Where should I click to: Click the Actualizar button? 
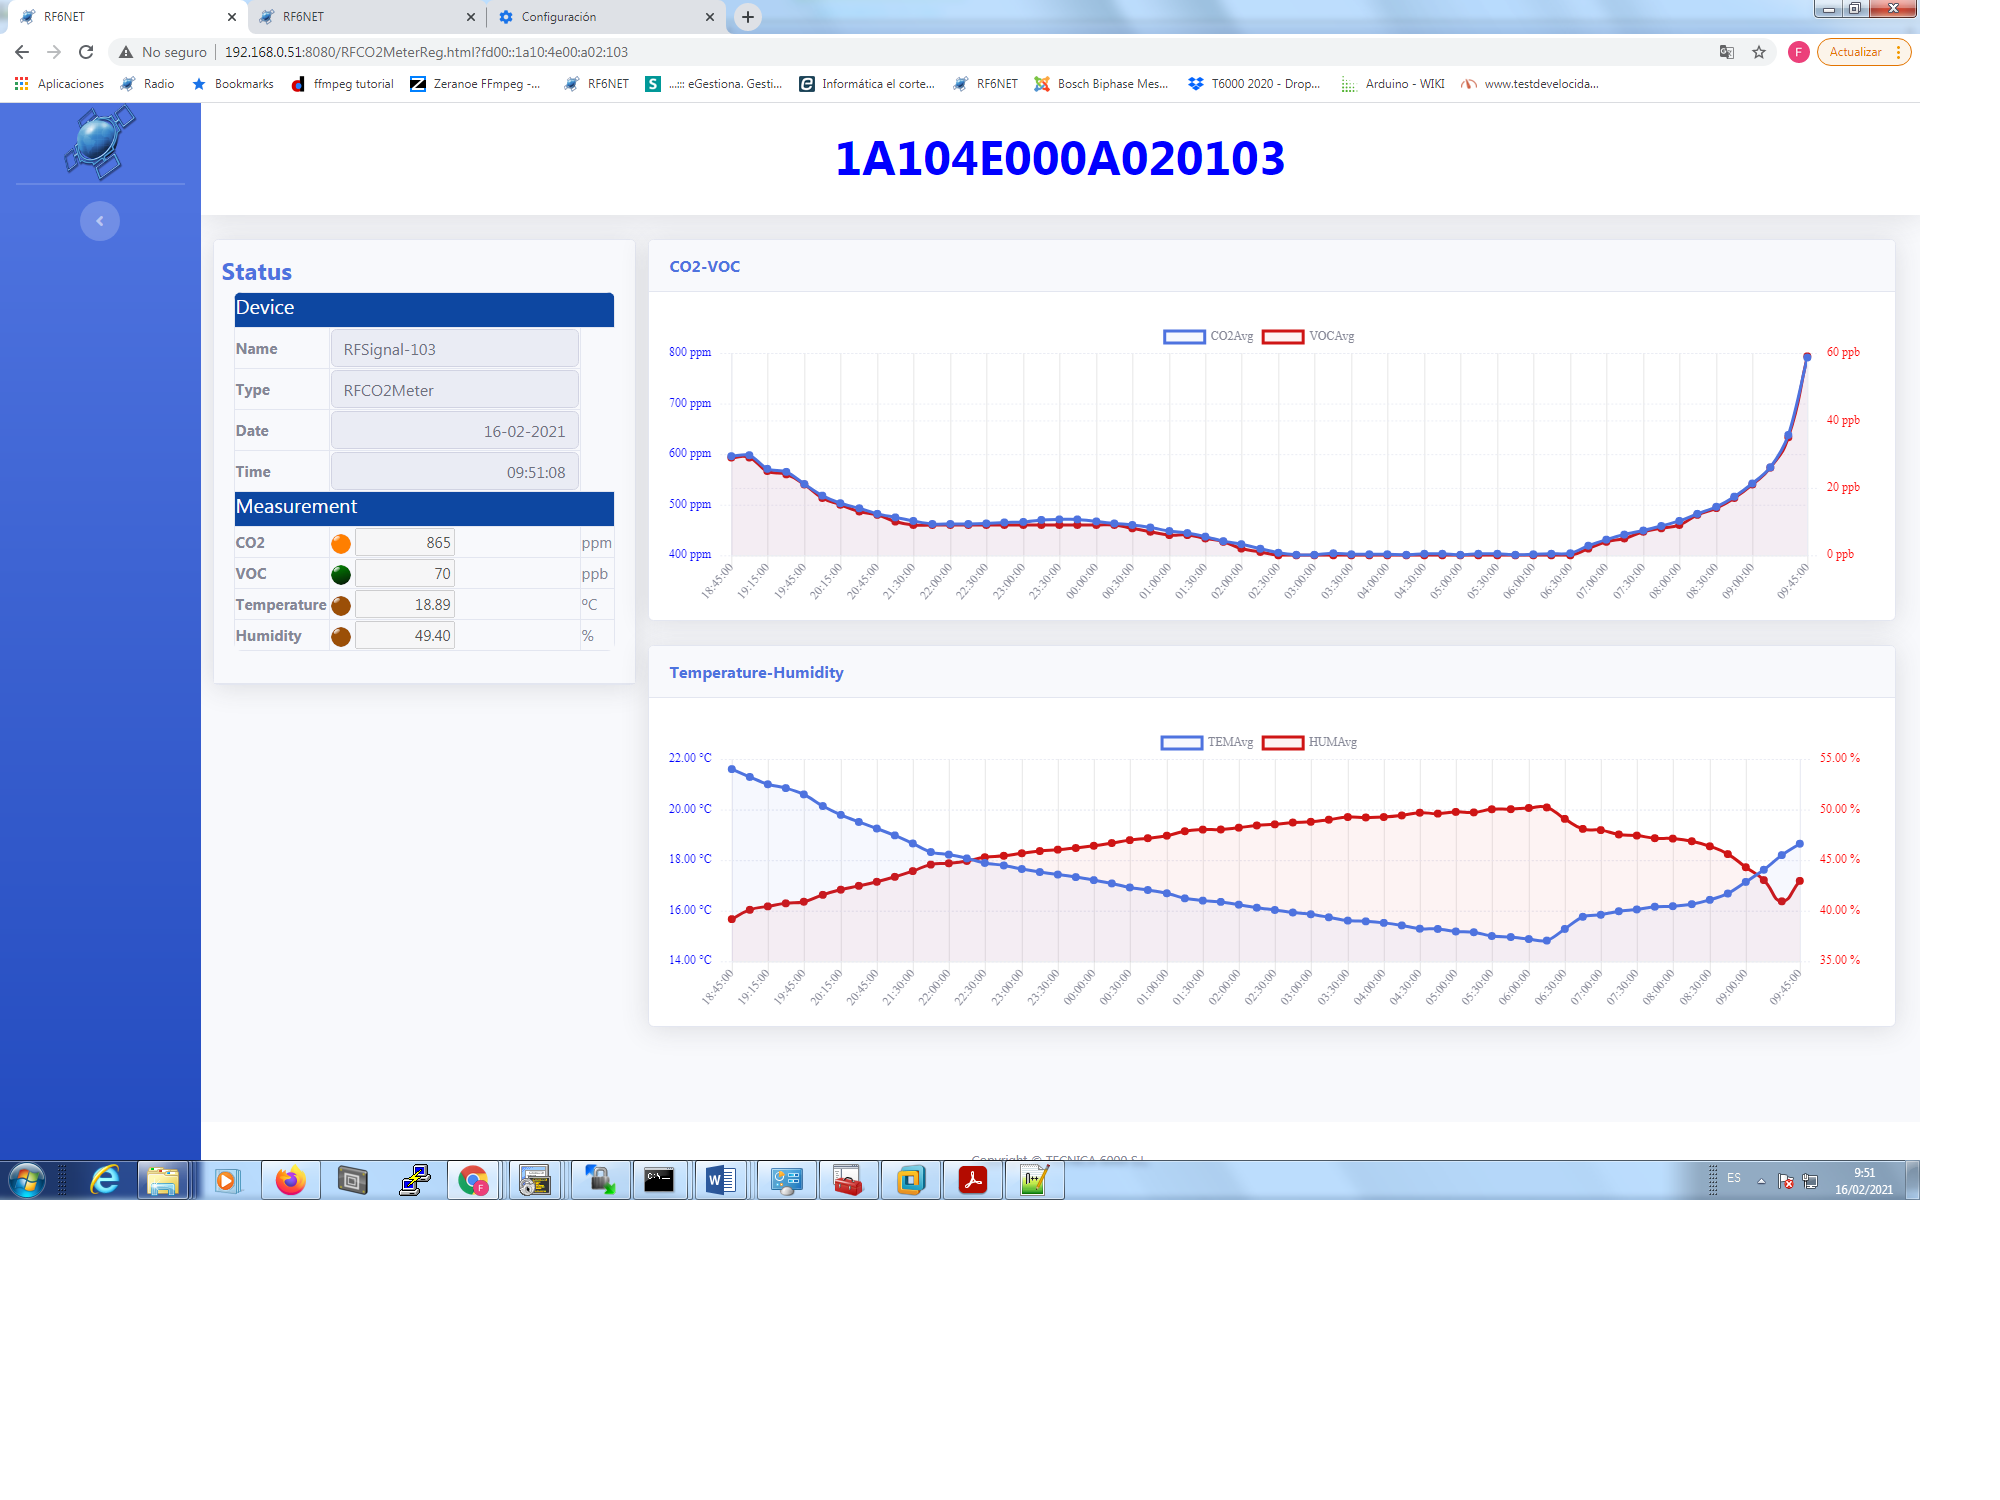coord(1855,52)
